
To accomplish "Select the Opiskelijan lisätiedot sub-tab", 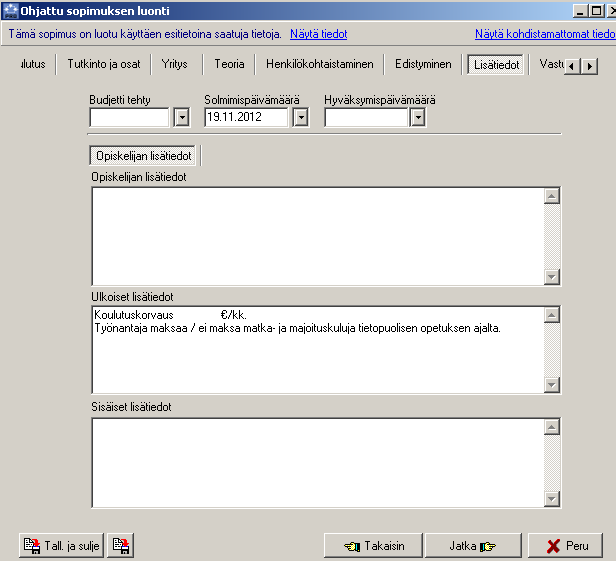I will click(x=143, y=156).
